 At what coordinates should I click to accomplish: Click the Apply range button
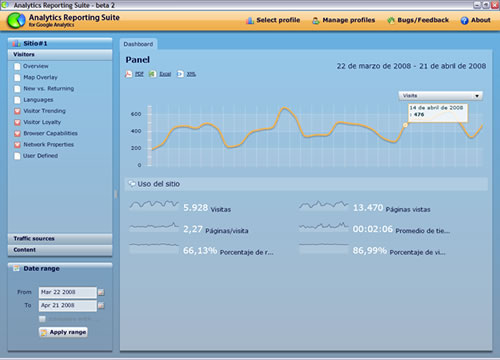(x=63, y=332)
